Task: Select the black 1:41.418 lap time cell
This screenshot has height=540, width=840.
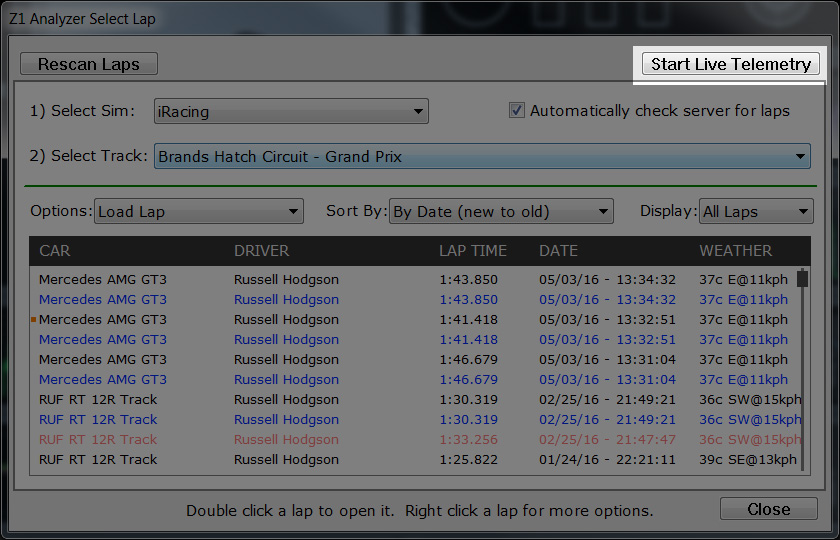Action: pyautogui.click(x=469, y=320)
